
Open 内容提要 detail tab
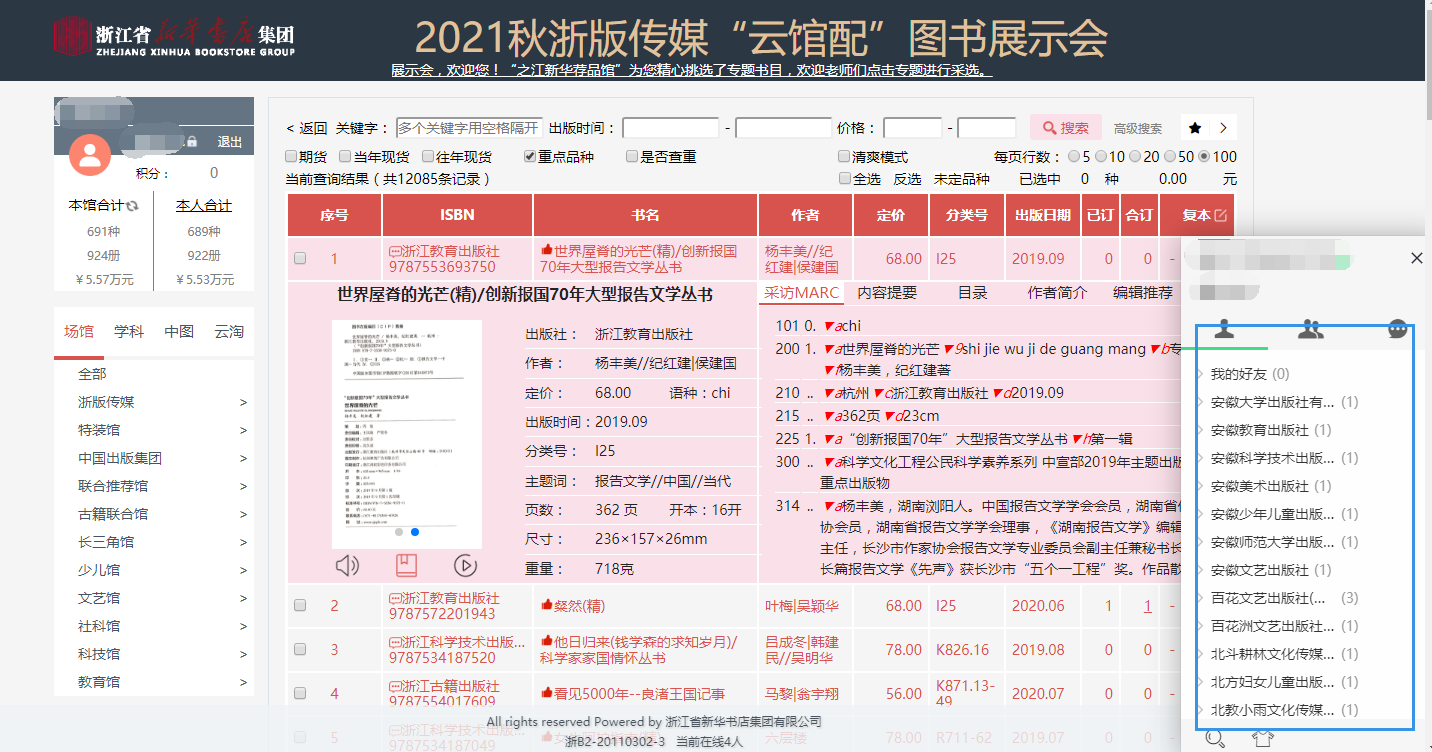click(887, 293)
